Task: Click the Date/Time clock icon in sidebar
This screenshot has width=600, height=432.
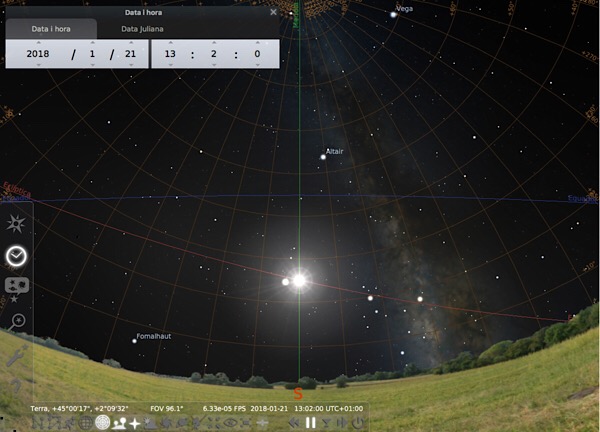Action: tap(16, 255)
